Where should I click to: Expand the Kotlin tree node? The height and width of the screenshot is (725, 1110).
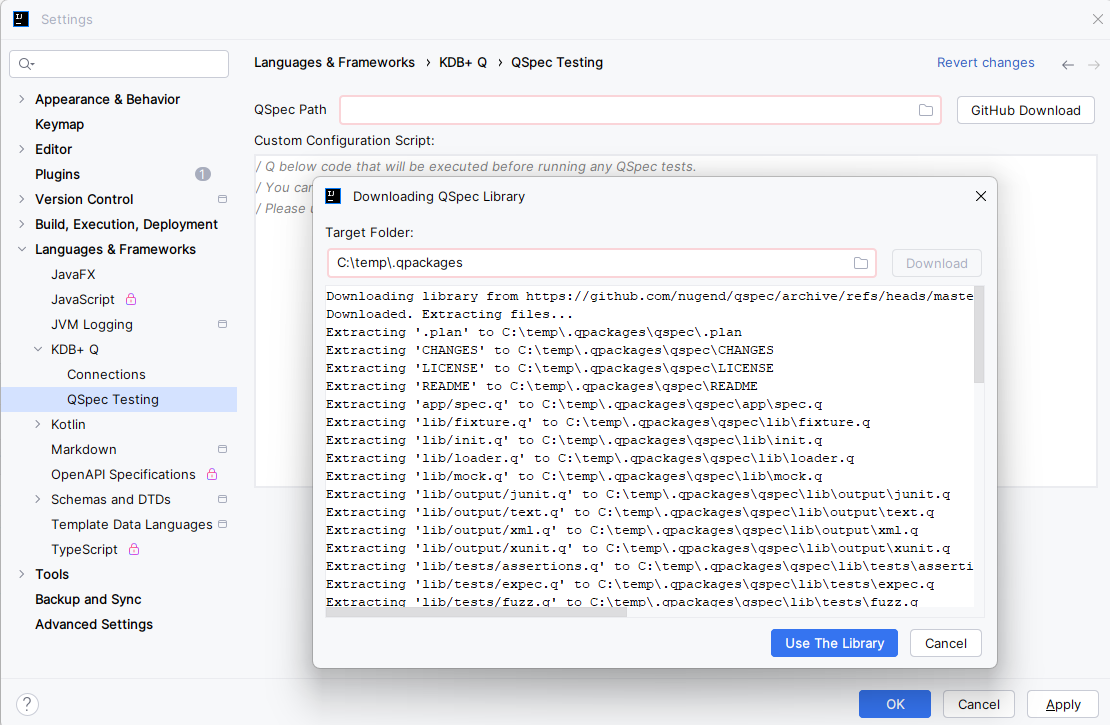pos(38,424)
